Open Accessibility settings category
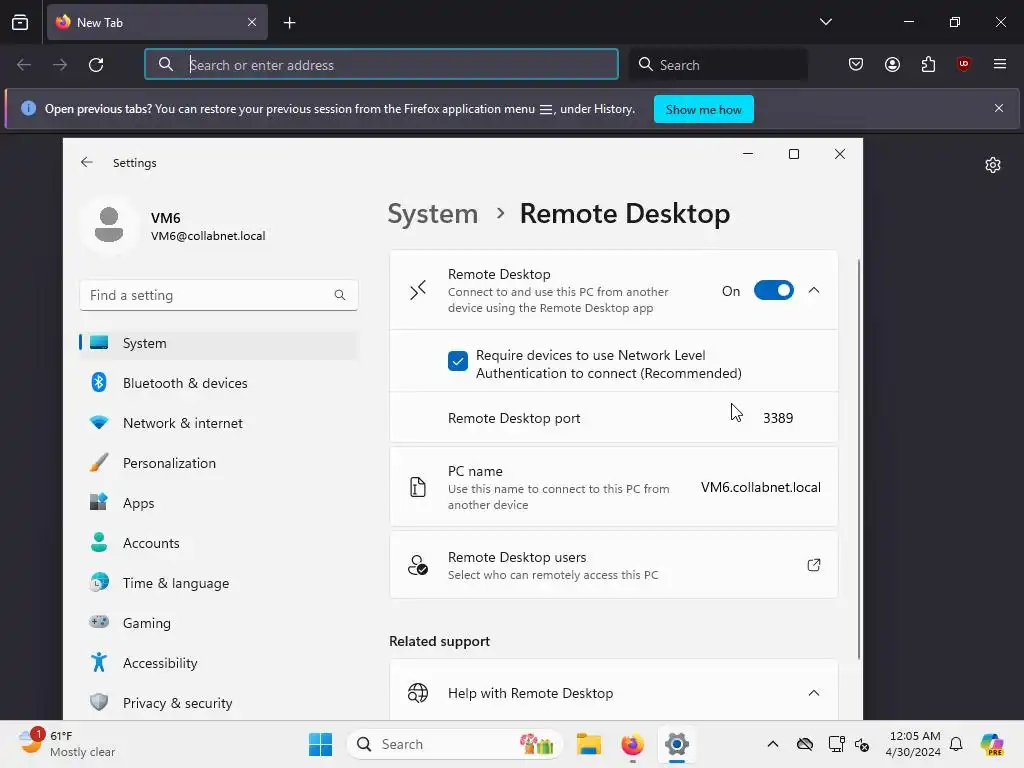 click(x=219, y=663)
